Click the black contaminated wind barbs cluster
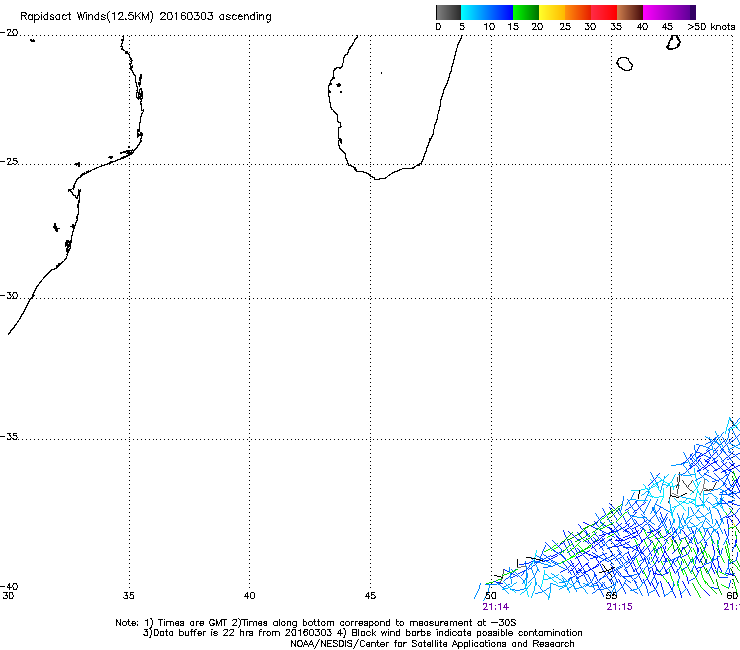The image size is (740, 650). (x=693, y=486)
